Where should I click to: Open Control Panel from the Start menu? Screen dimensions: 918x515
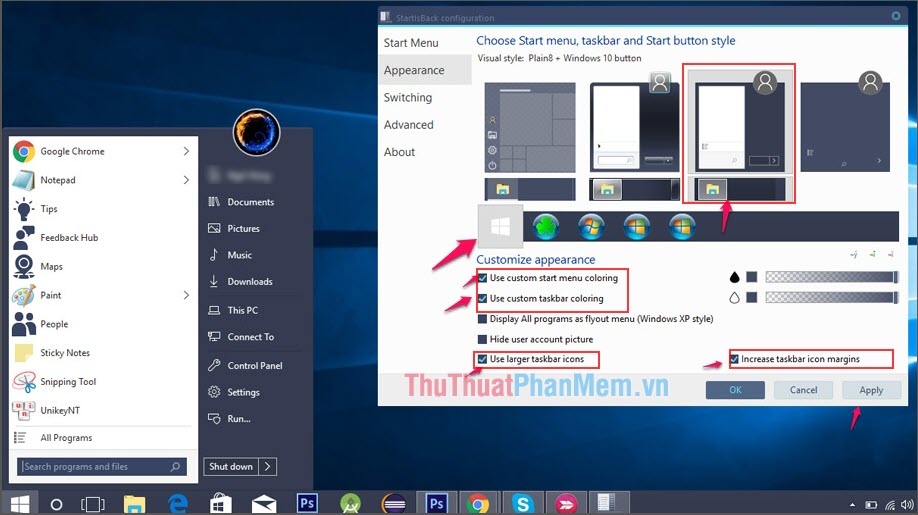253,366
